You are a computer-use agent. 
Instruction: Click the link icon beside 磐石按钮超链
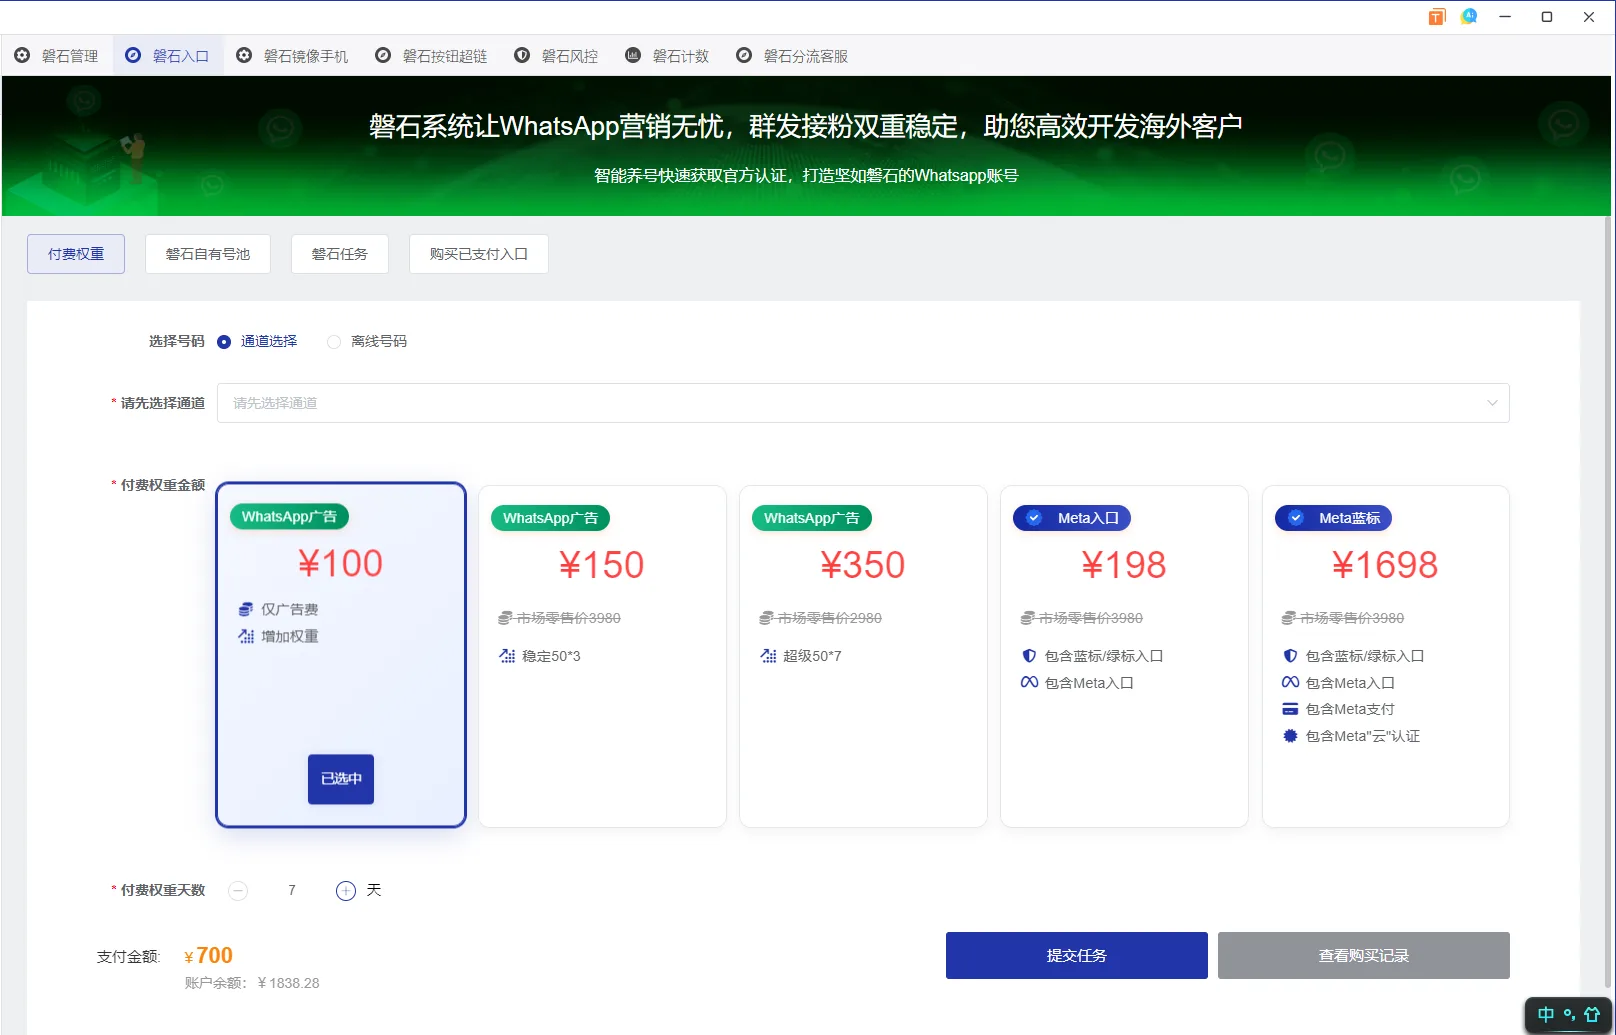click(382, 55)
